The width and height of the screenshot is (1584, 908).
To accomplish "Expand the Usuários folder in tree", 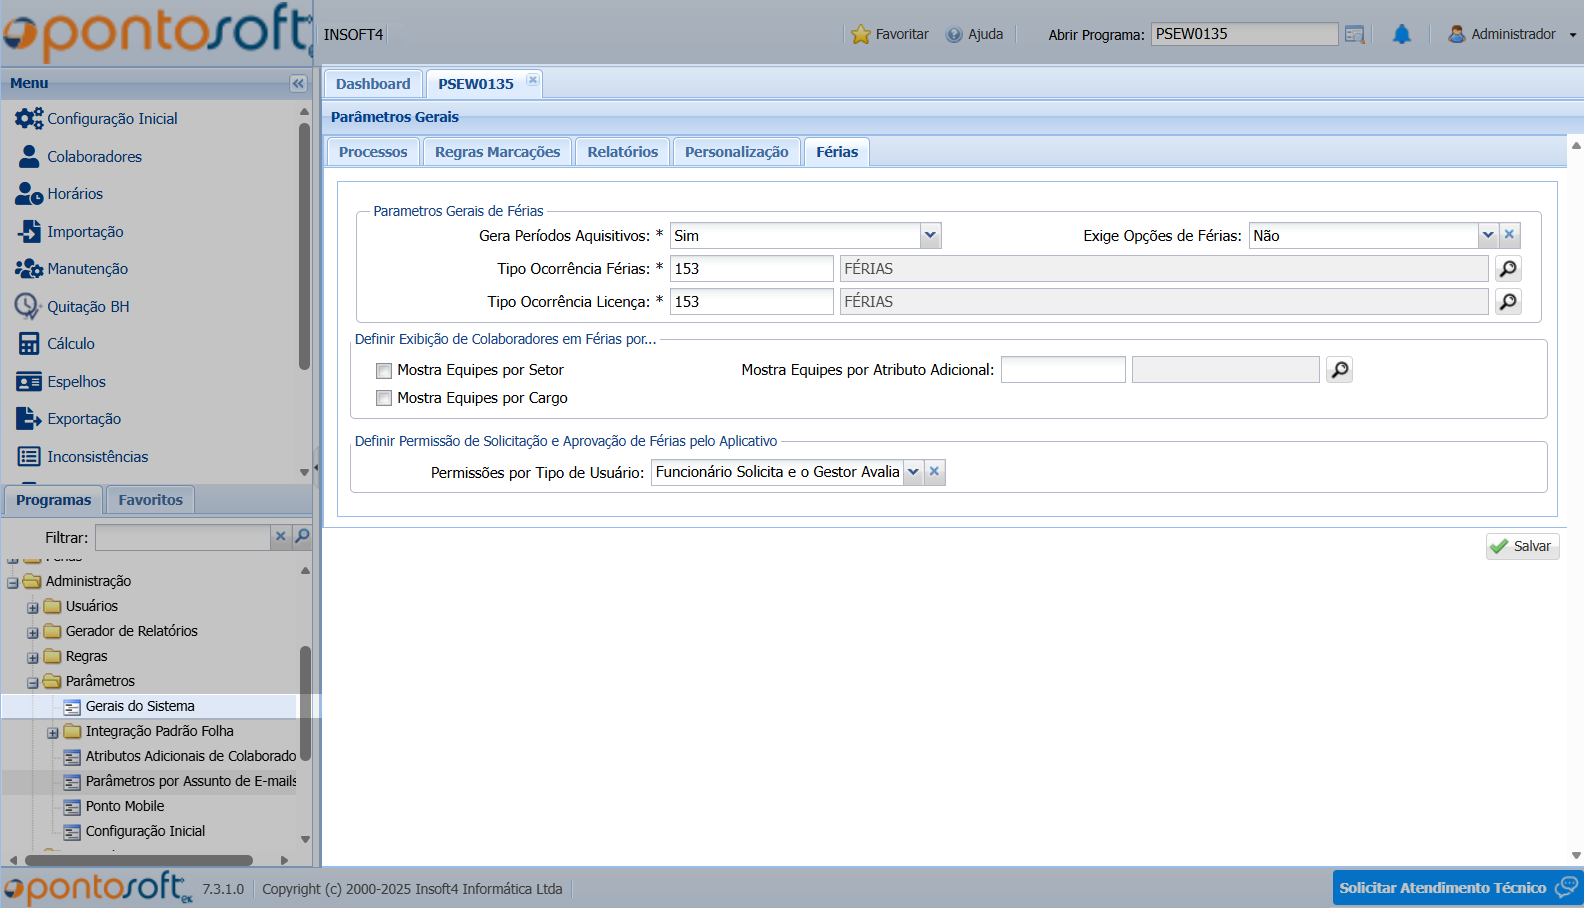I will click(33, 607).
